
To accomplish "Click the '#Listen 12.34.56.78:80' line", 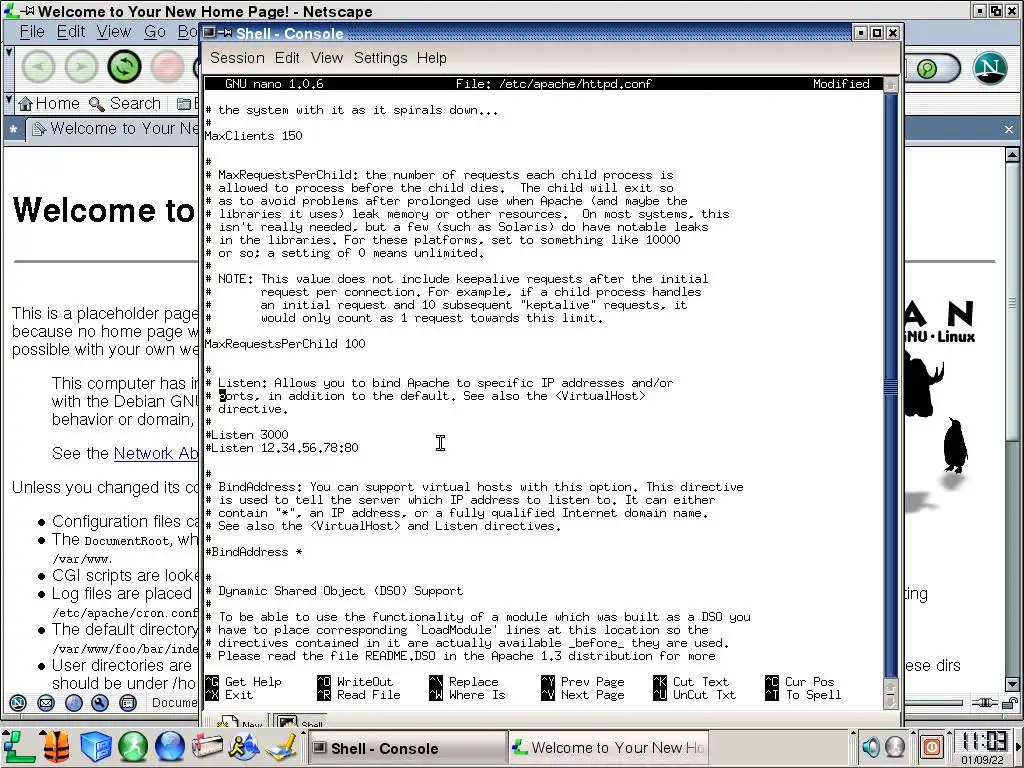I will click(x=281, y=448).
